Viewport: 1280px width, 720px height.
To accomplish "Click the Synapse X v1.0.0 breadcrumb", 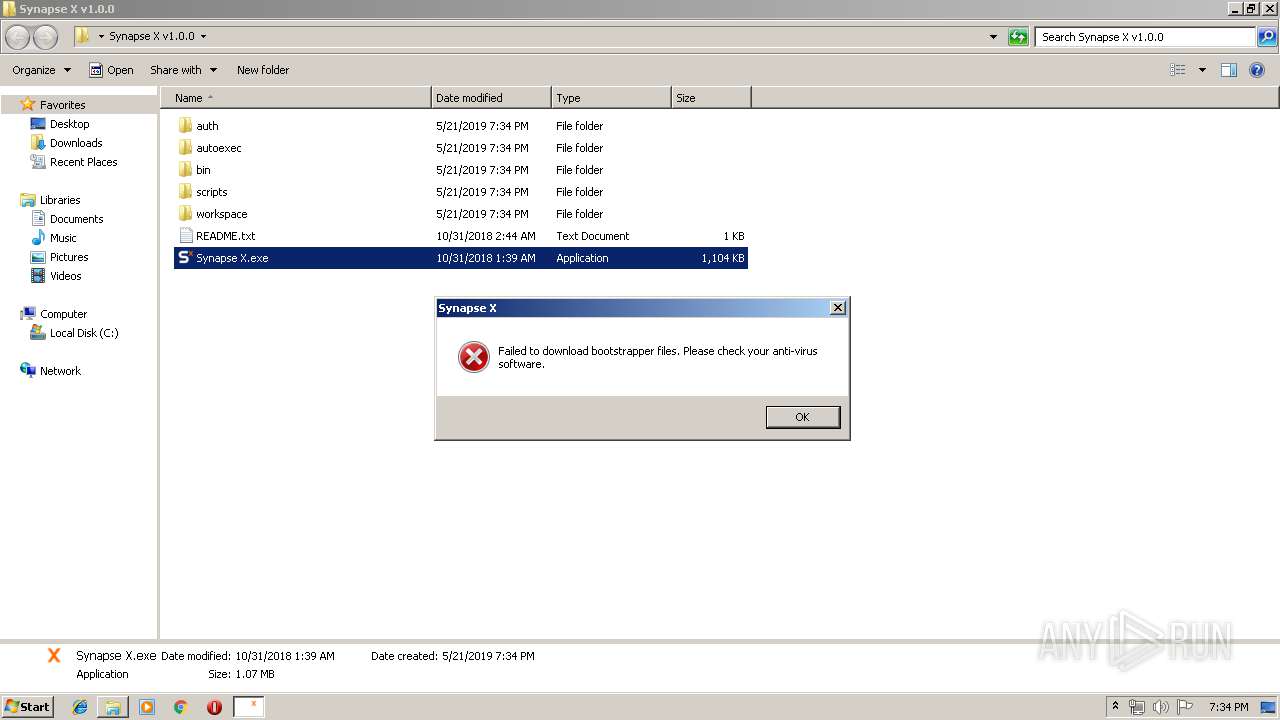I will coord(152,37).
